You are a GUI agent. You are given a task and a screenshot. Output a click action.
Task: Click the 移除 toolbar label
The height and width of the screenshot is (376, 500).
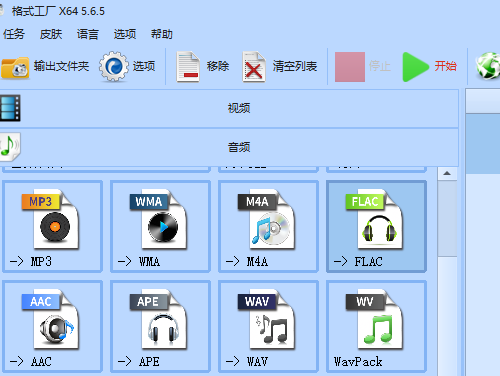point(218,66)
